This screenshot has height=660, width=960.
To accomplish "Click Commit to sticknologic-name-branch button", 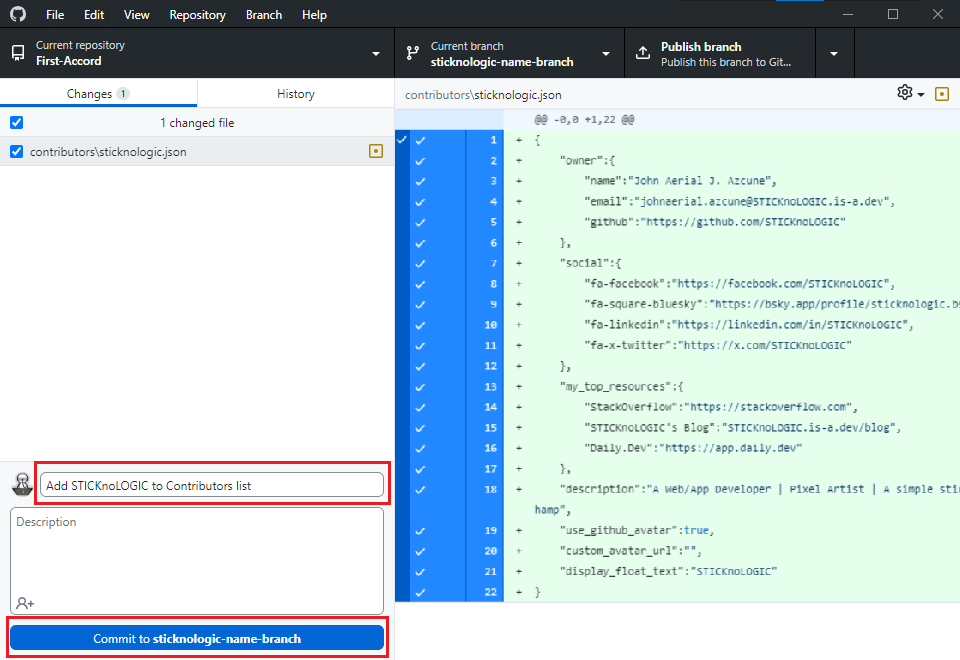I will point(197,638).
